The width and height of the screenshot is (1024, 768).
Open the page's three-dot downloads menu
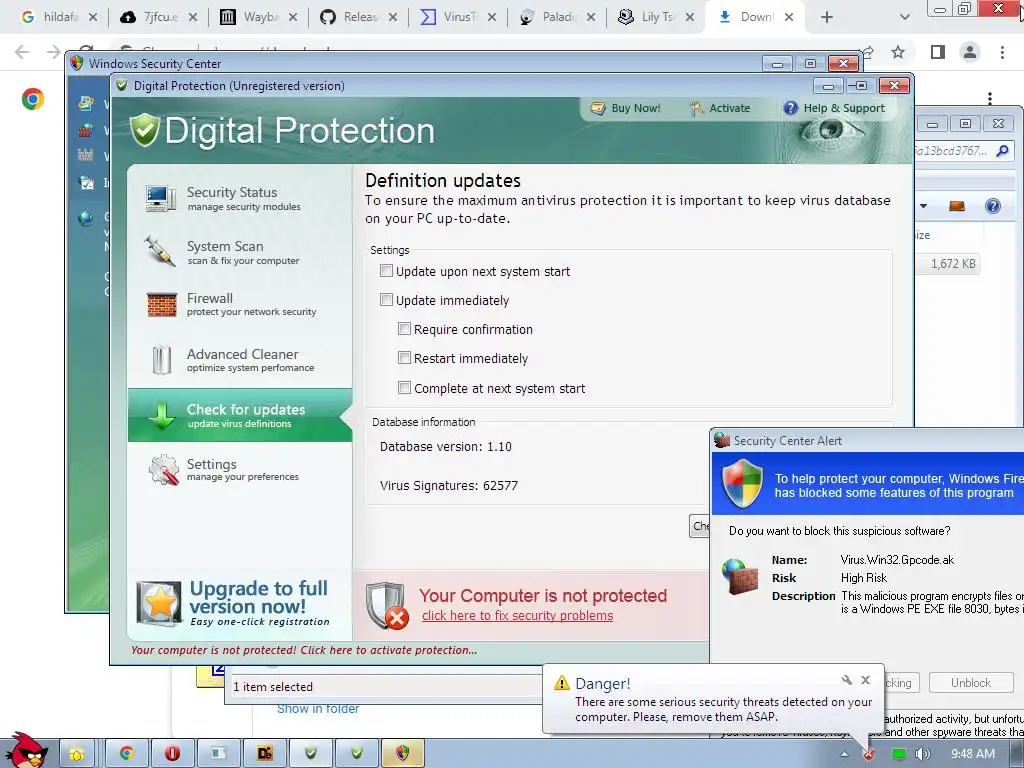(x=990, y=98)
